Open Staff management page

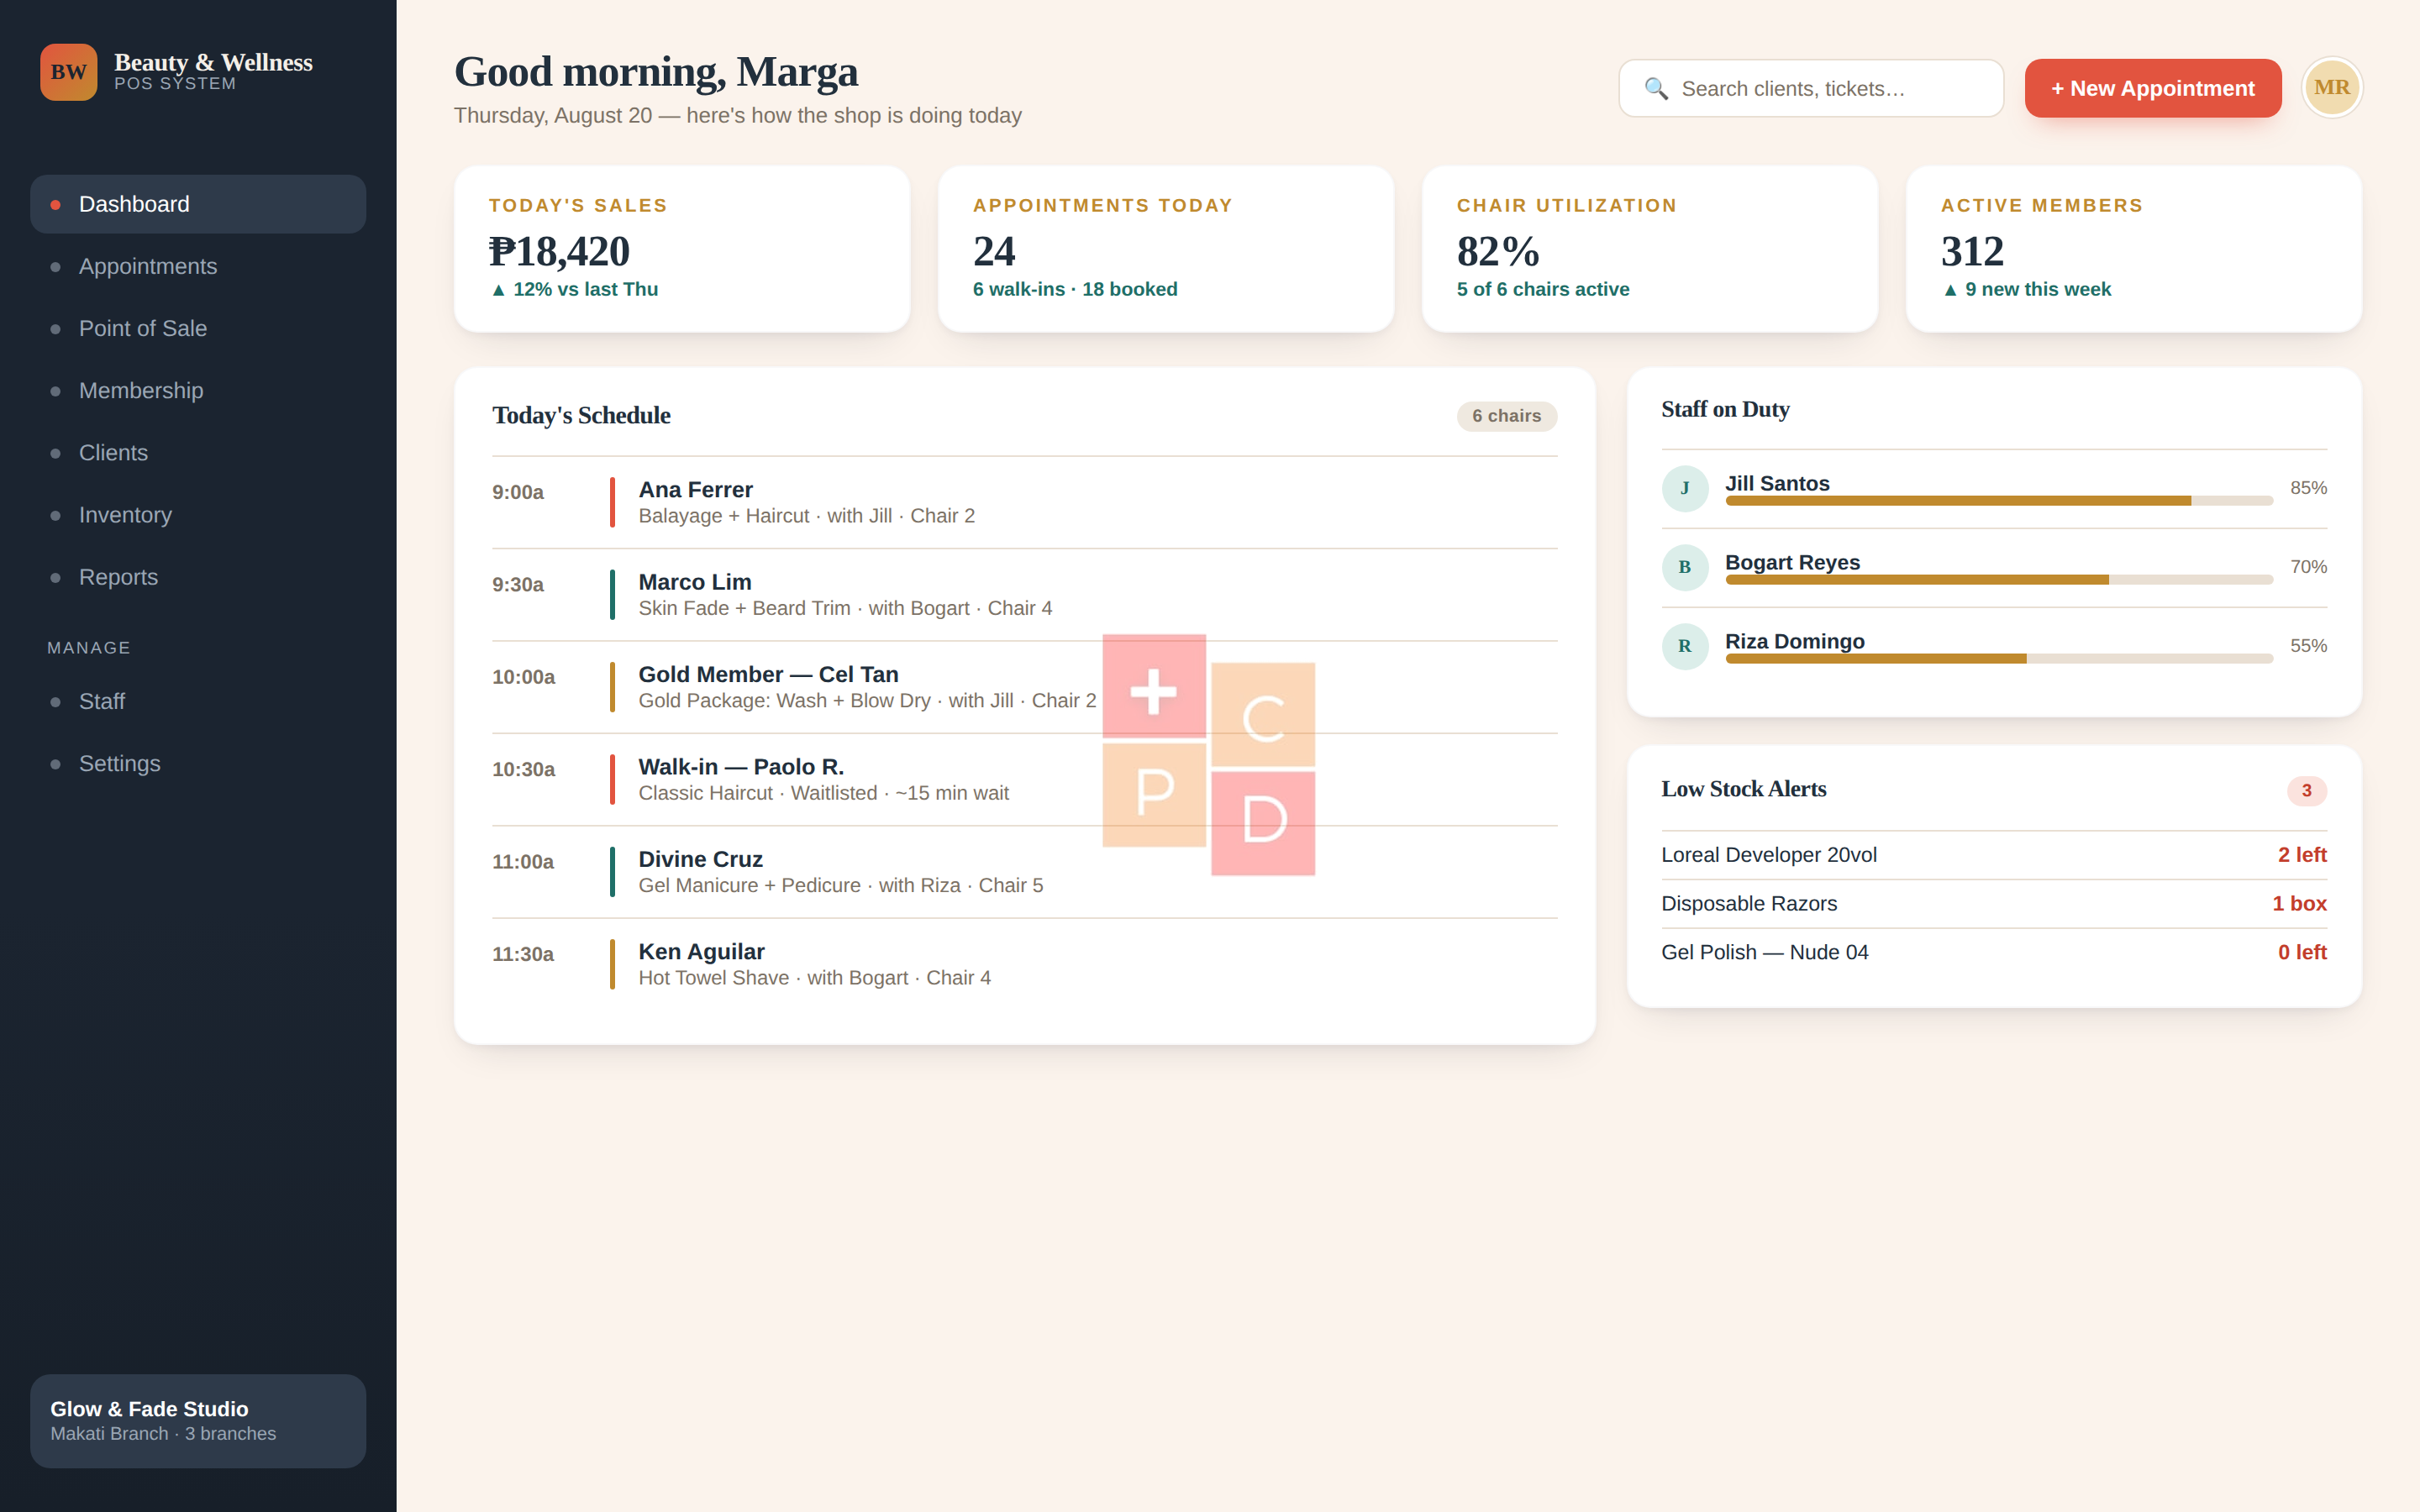(x=198, y=701)
